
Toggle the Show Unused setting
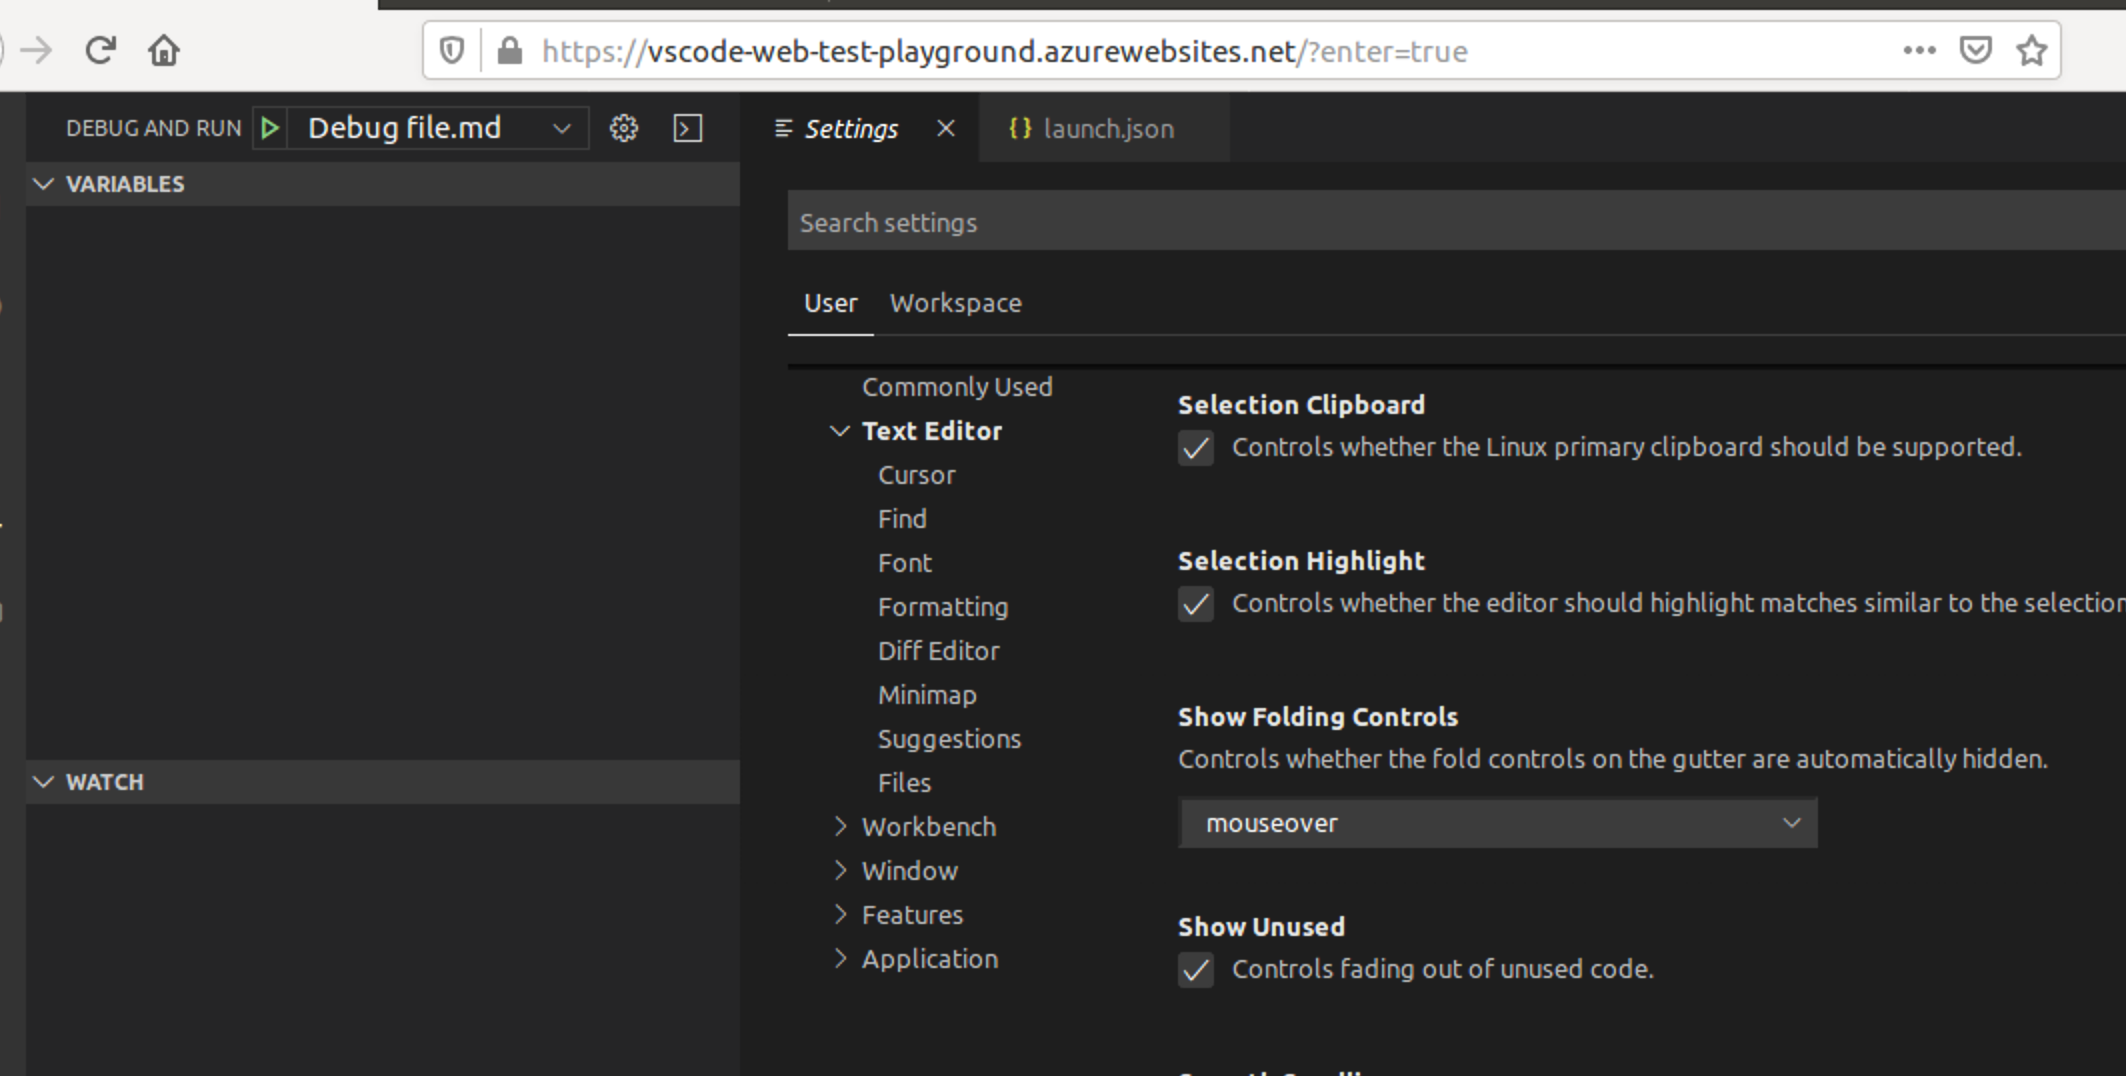pyautogui.click(x=1196, y=970)
